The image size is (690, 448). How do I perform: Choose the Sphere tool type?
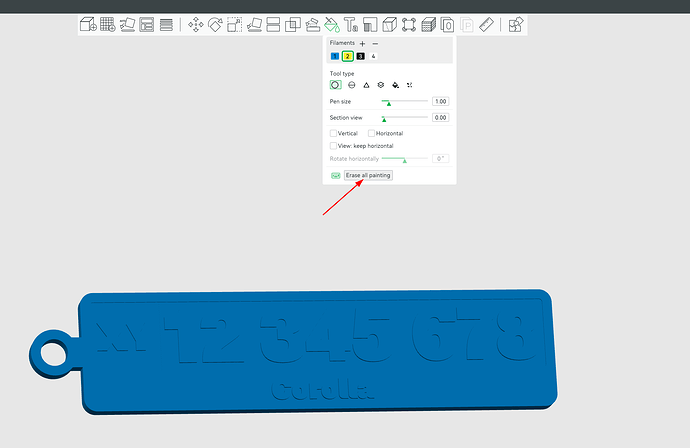[351, 85]
